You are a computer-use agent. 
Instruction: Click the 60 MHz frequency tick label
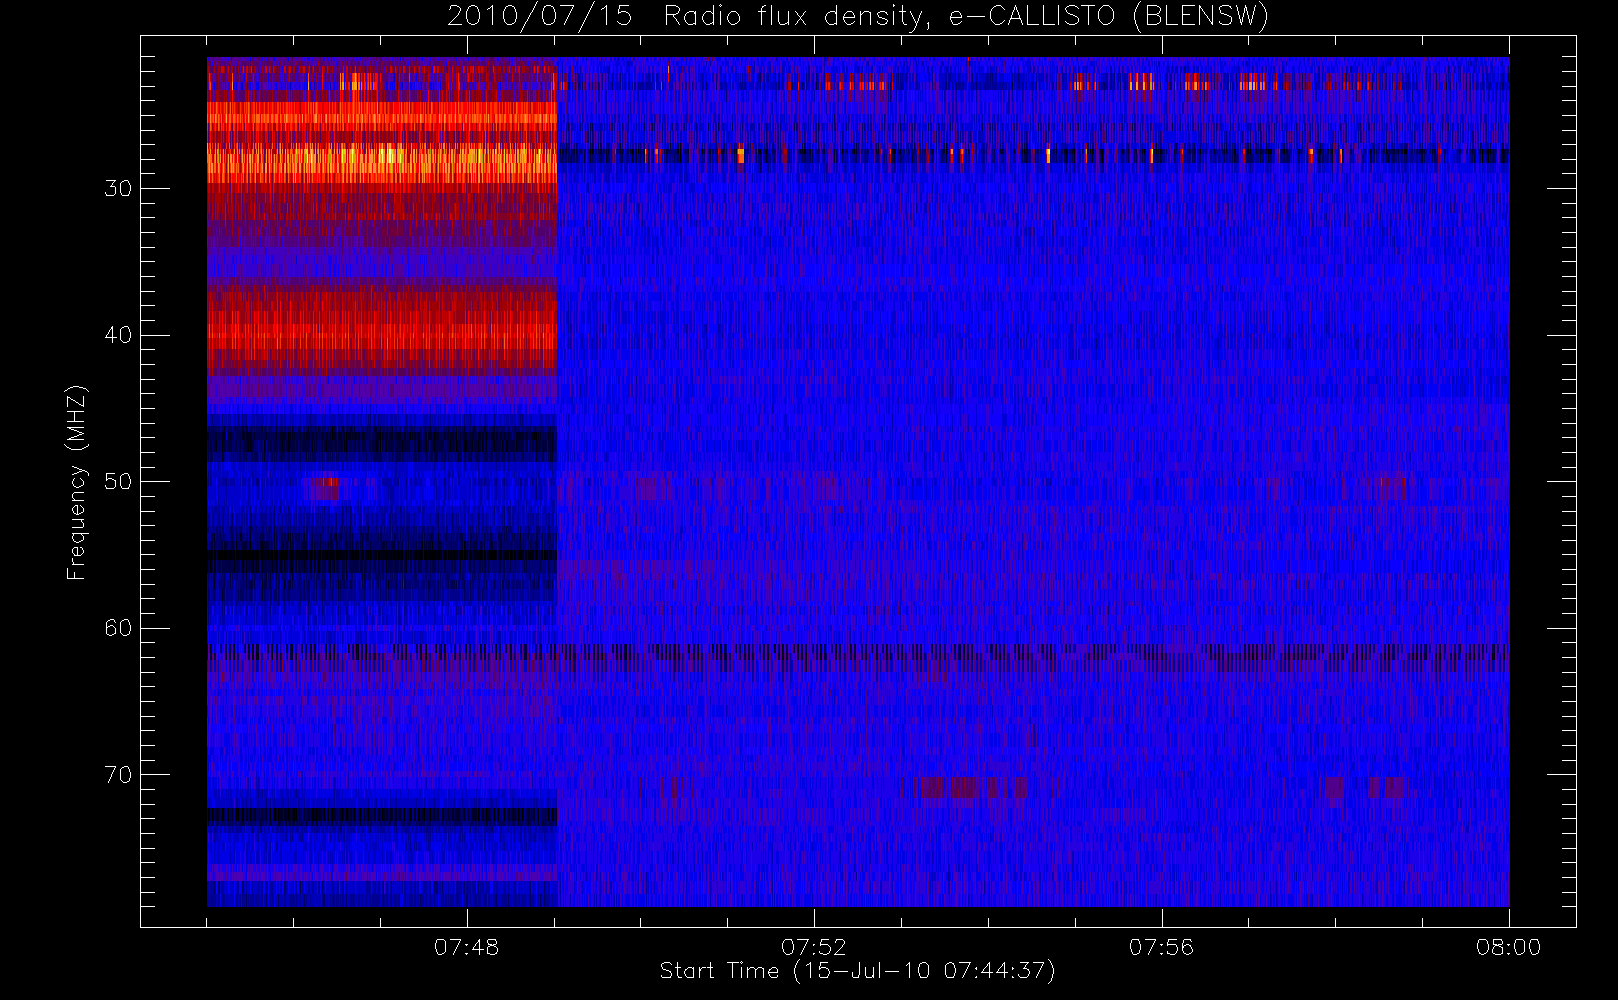click(x=118, y=628)
